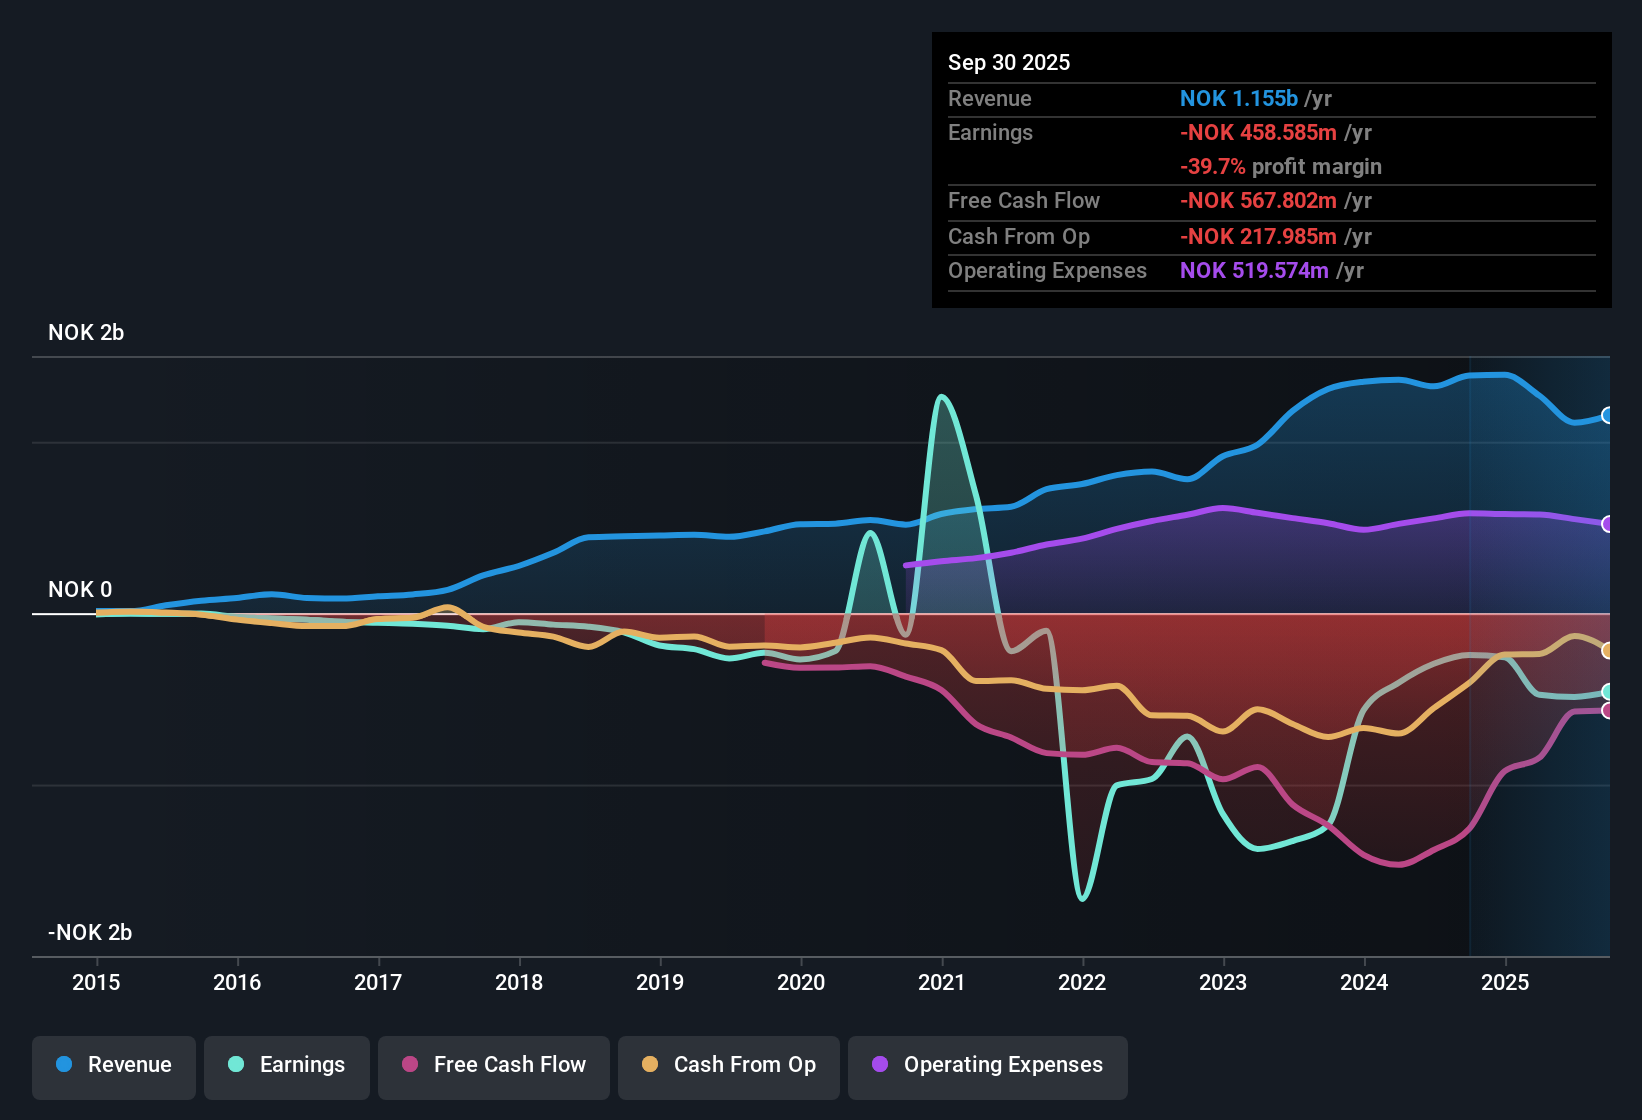Click the Earnings endpoint marker at chart edge
1642x1120 pixels.
coord(1608,692)
